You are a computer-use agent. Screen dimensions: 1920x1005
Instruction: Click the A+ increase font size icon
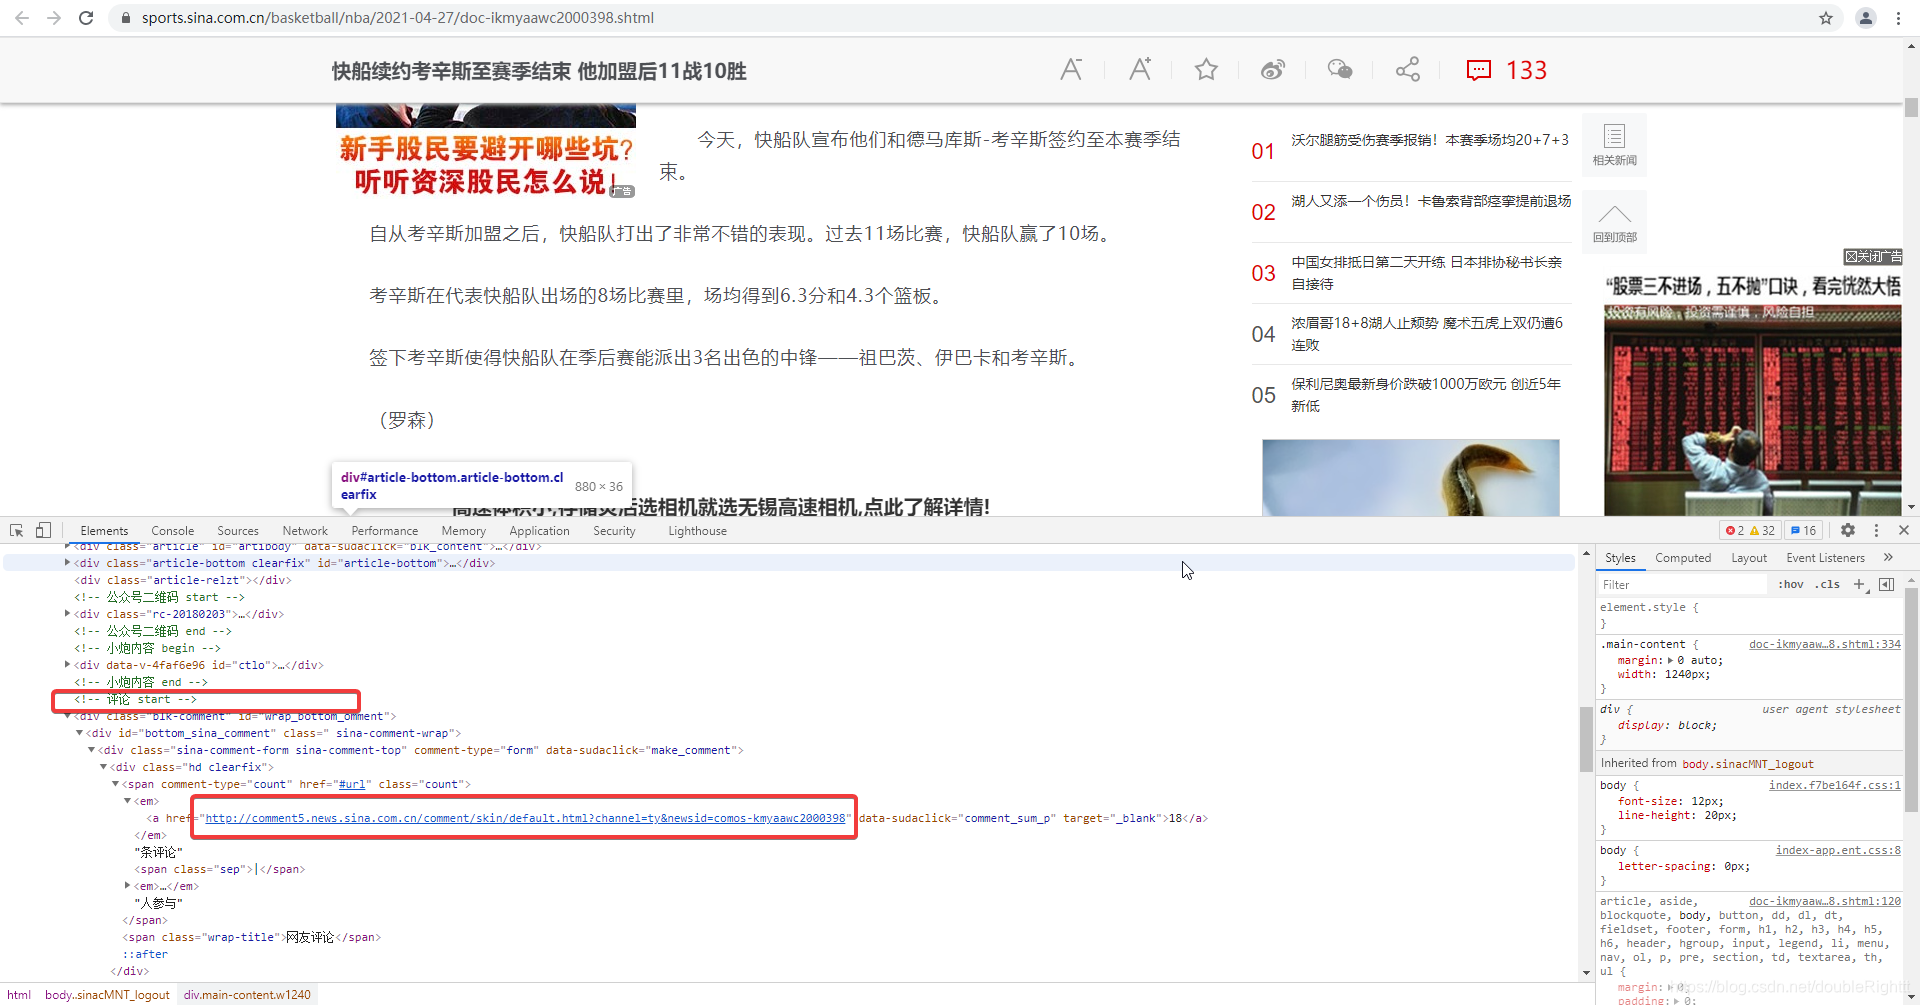coord(1140,69)
